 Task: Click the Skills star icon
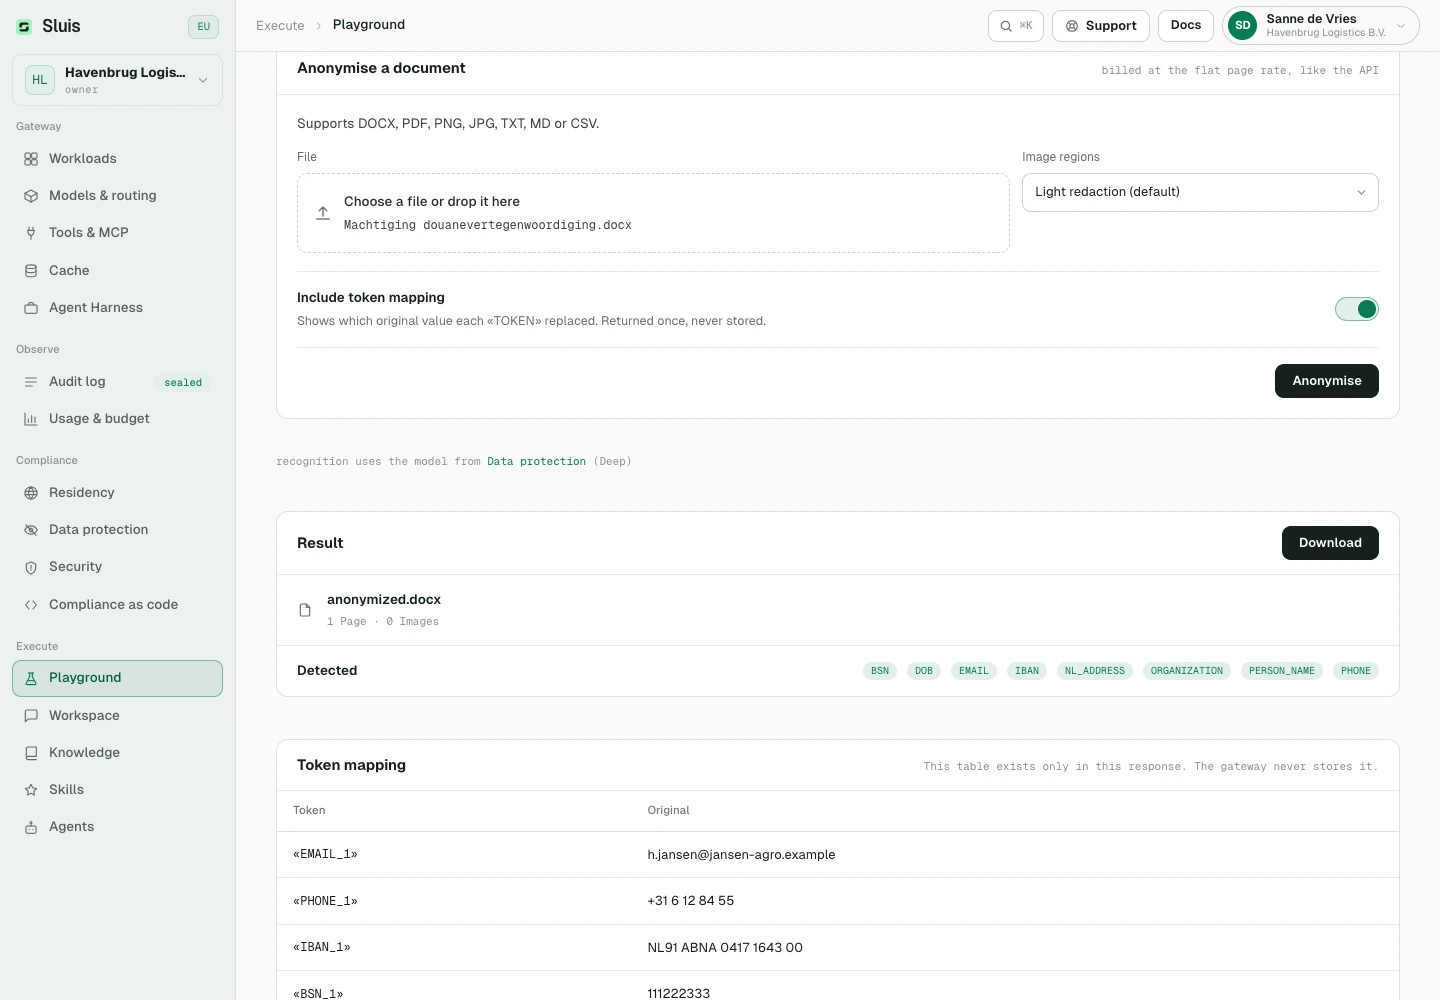[31, 790]
